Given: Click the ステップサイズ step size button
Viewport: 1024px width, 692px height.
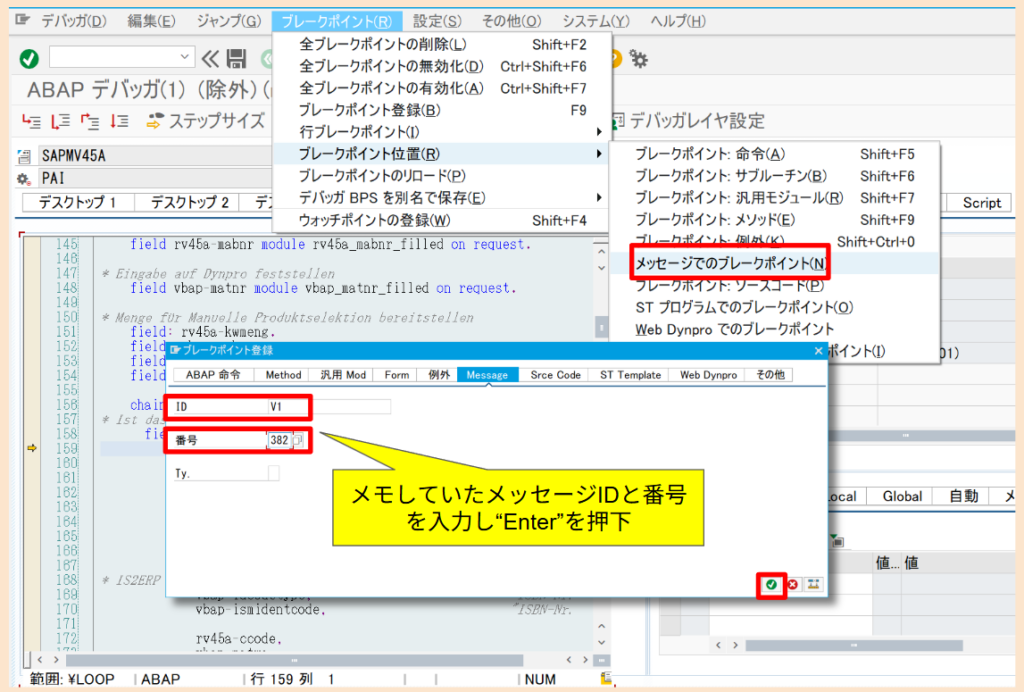Looking at the screenshot, I should point(206,121).
